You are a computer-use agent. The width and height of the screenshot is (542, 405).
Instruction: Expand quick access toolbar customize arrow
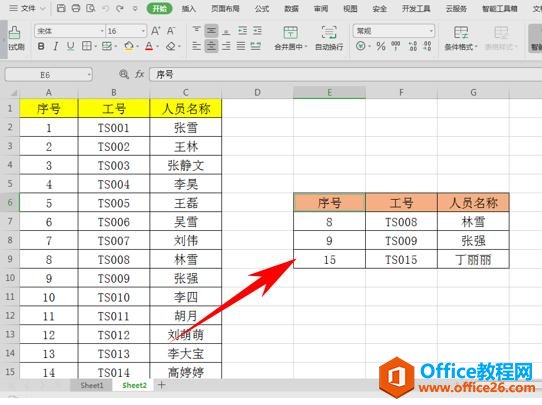pyautogui.click(x=135, y=8)
